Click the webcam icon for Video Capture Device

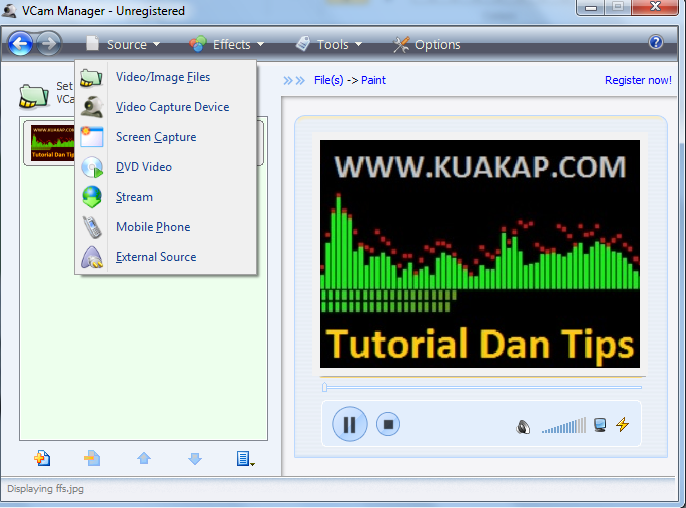[92, 107]
